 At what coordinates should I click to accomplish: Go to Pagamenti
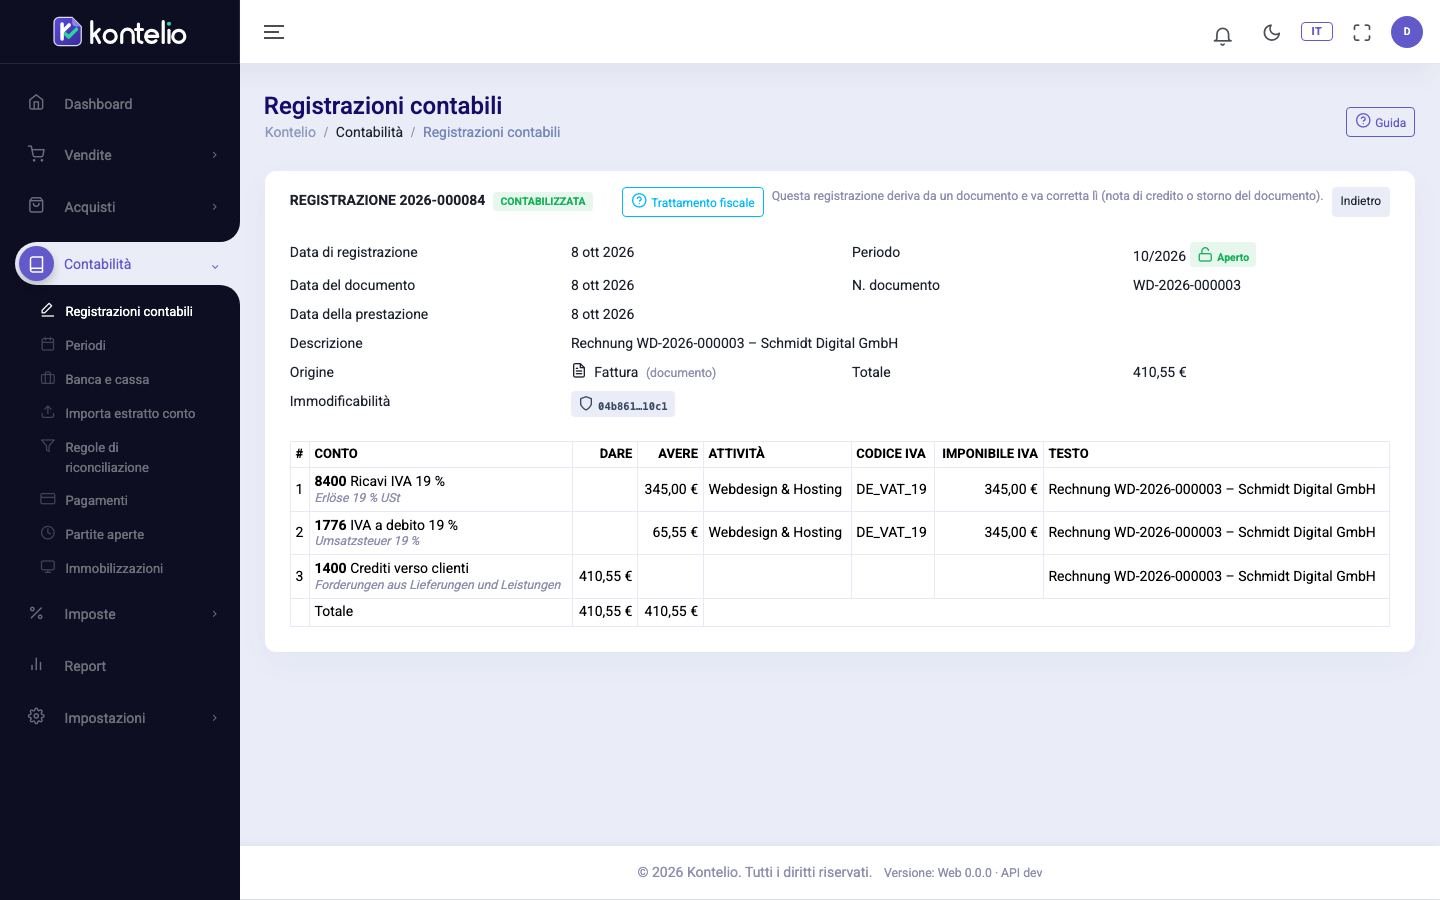[96, 500]
